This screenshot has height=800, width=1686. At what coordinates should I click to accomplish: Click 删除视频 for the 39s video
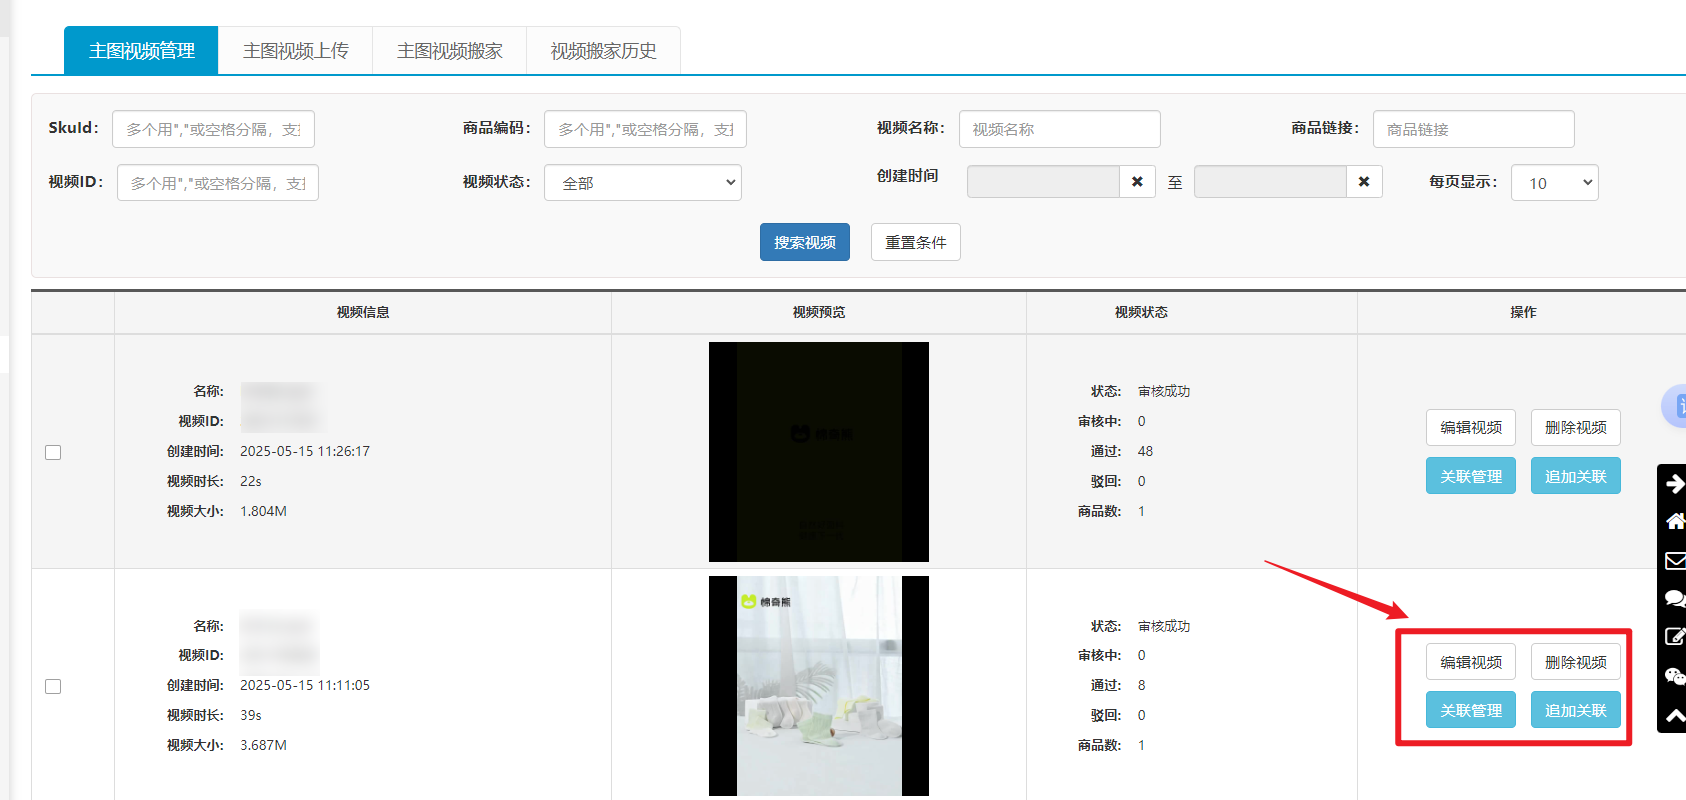pos(1575,662)
